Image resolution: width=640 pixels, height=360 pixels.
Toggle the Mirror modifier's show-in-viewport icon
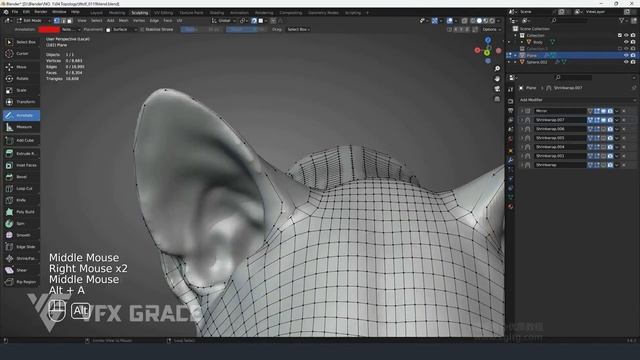[x=604, y=111]
